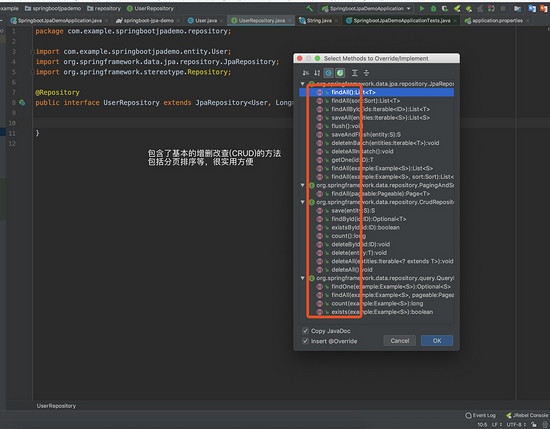550x429 pixels.
Task: Click the Collapse All icon in the dialog toolbar
Action: [x=366, y=73]
